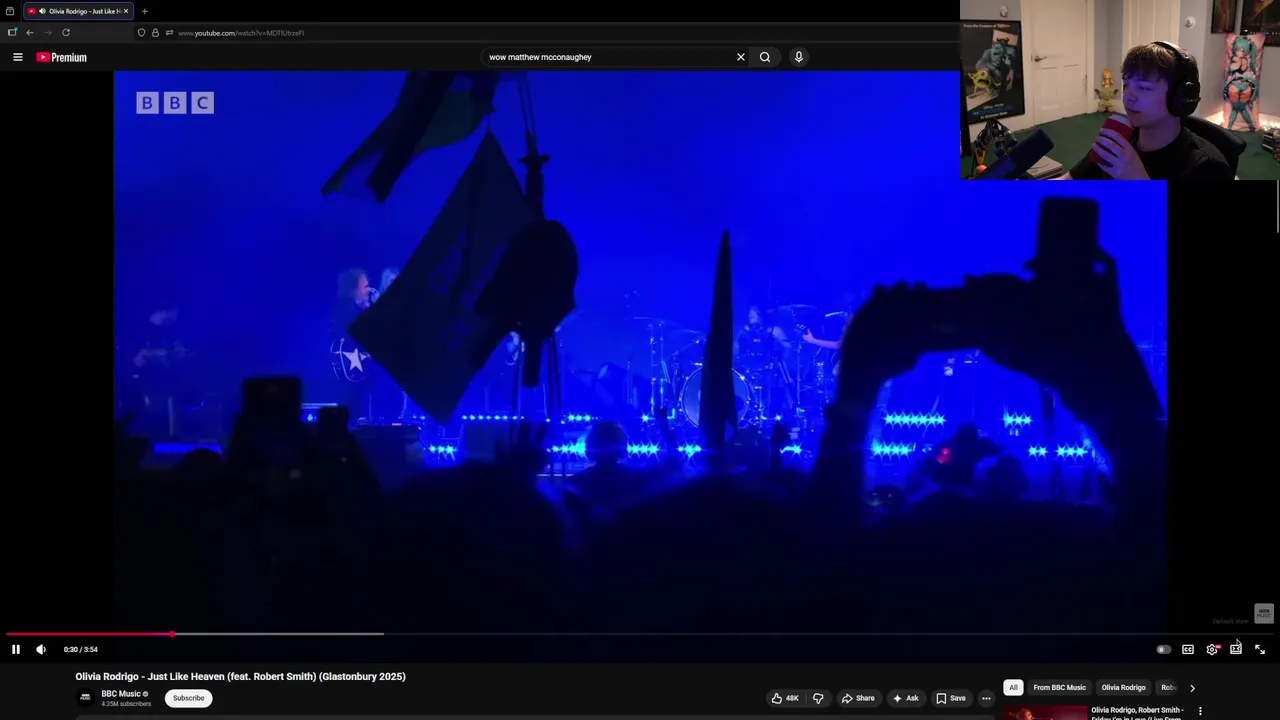Open the Friday I'm in Love thumbnail
Viewport: 1280px width, 720px height.
click(1045, 713)
